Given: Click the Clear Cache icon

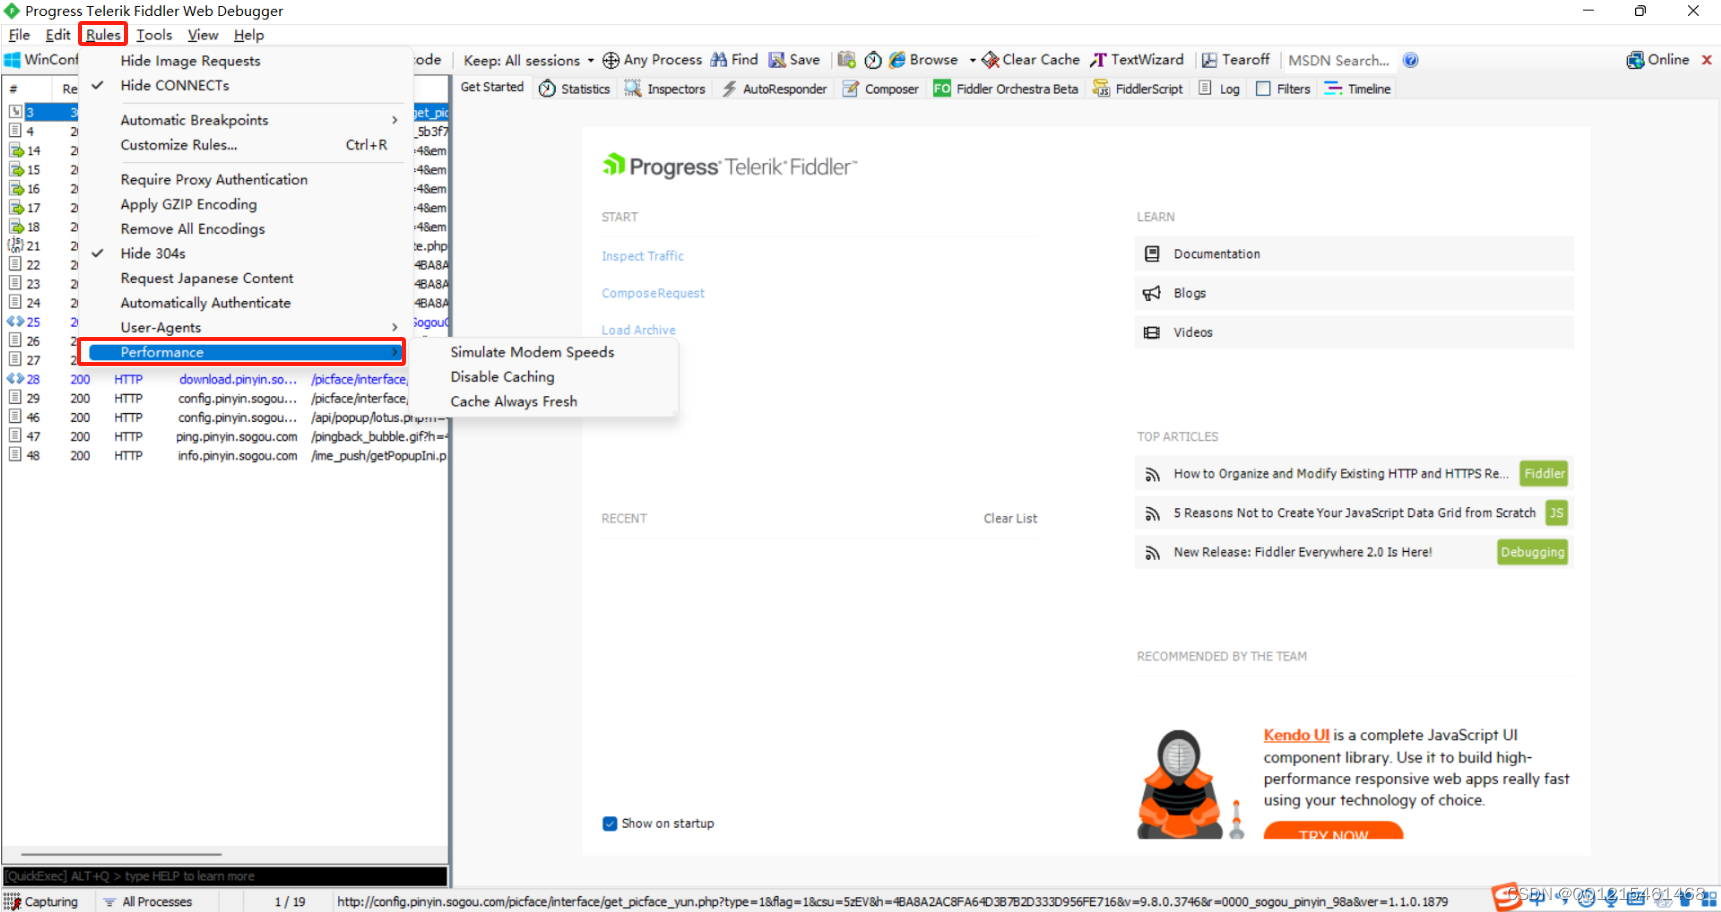Looking at the screenshot, I should [x=991, y=60].
